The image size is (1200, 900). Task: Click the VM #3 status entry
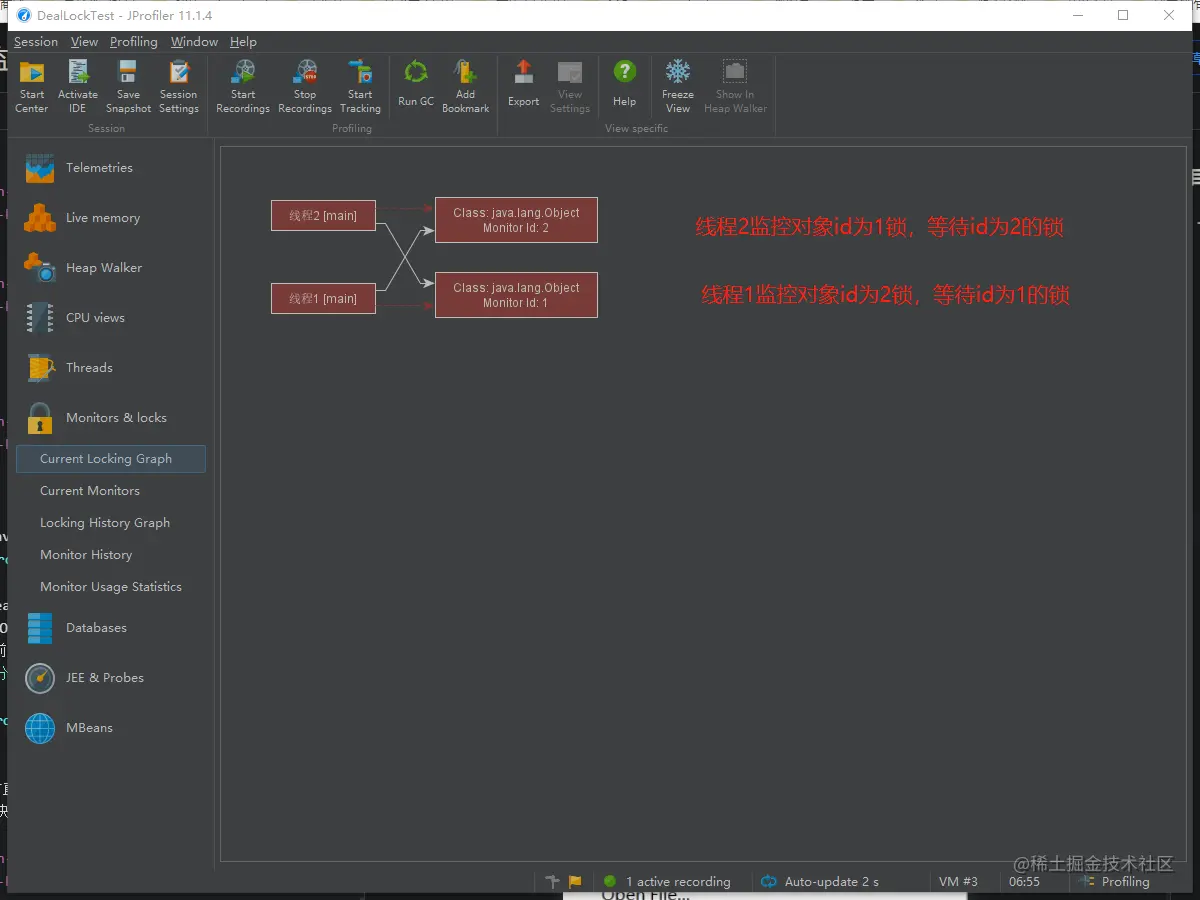coord(958,882)
